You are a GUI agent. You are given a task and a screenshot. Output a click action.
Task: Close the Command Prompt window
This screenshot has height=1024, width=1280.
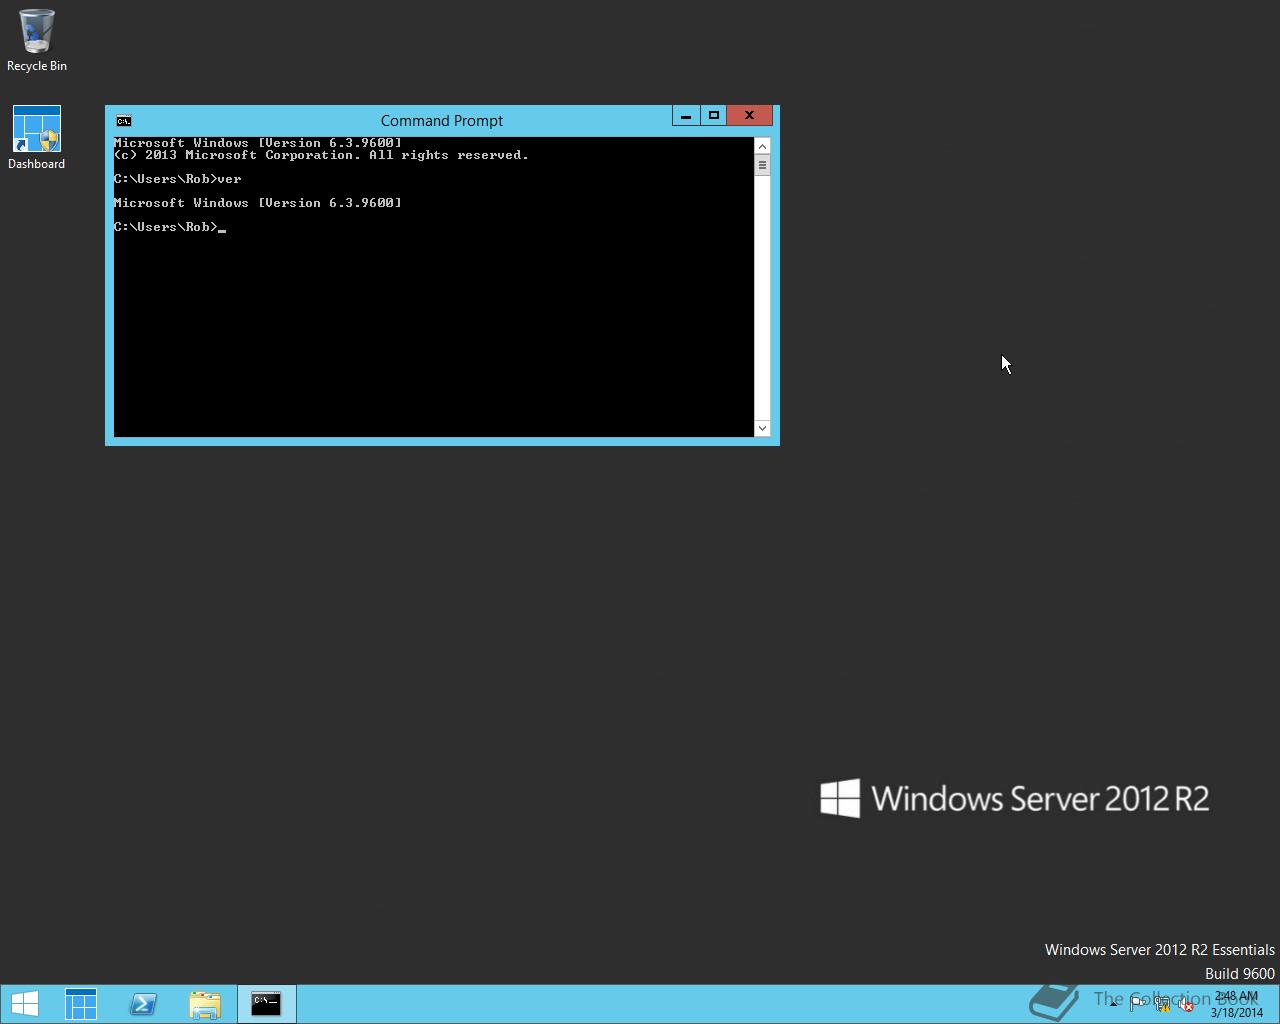coord(750,116)
